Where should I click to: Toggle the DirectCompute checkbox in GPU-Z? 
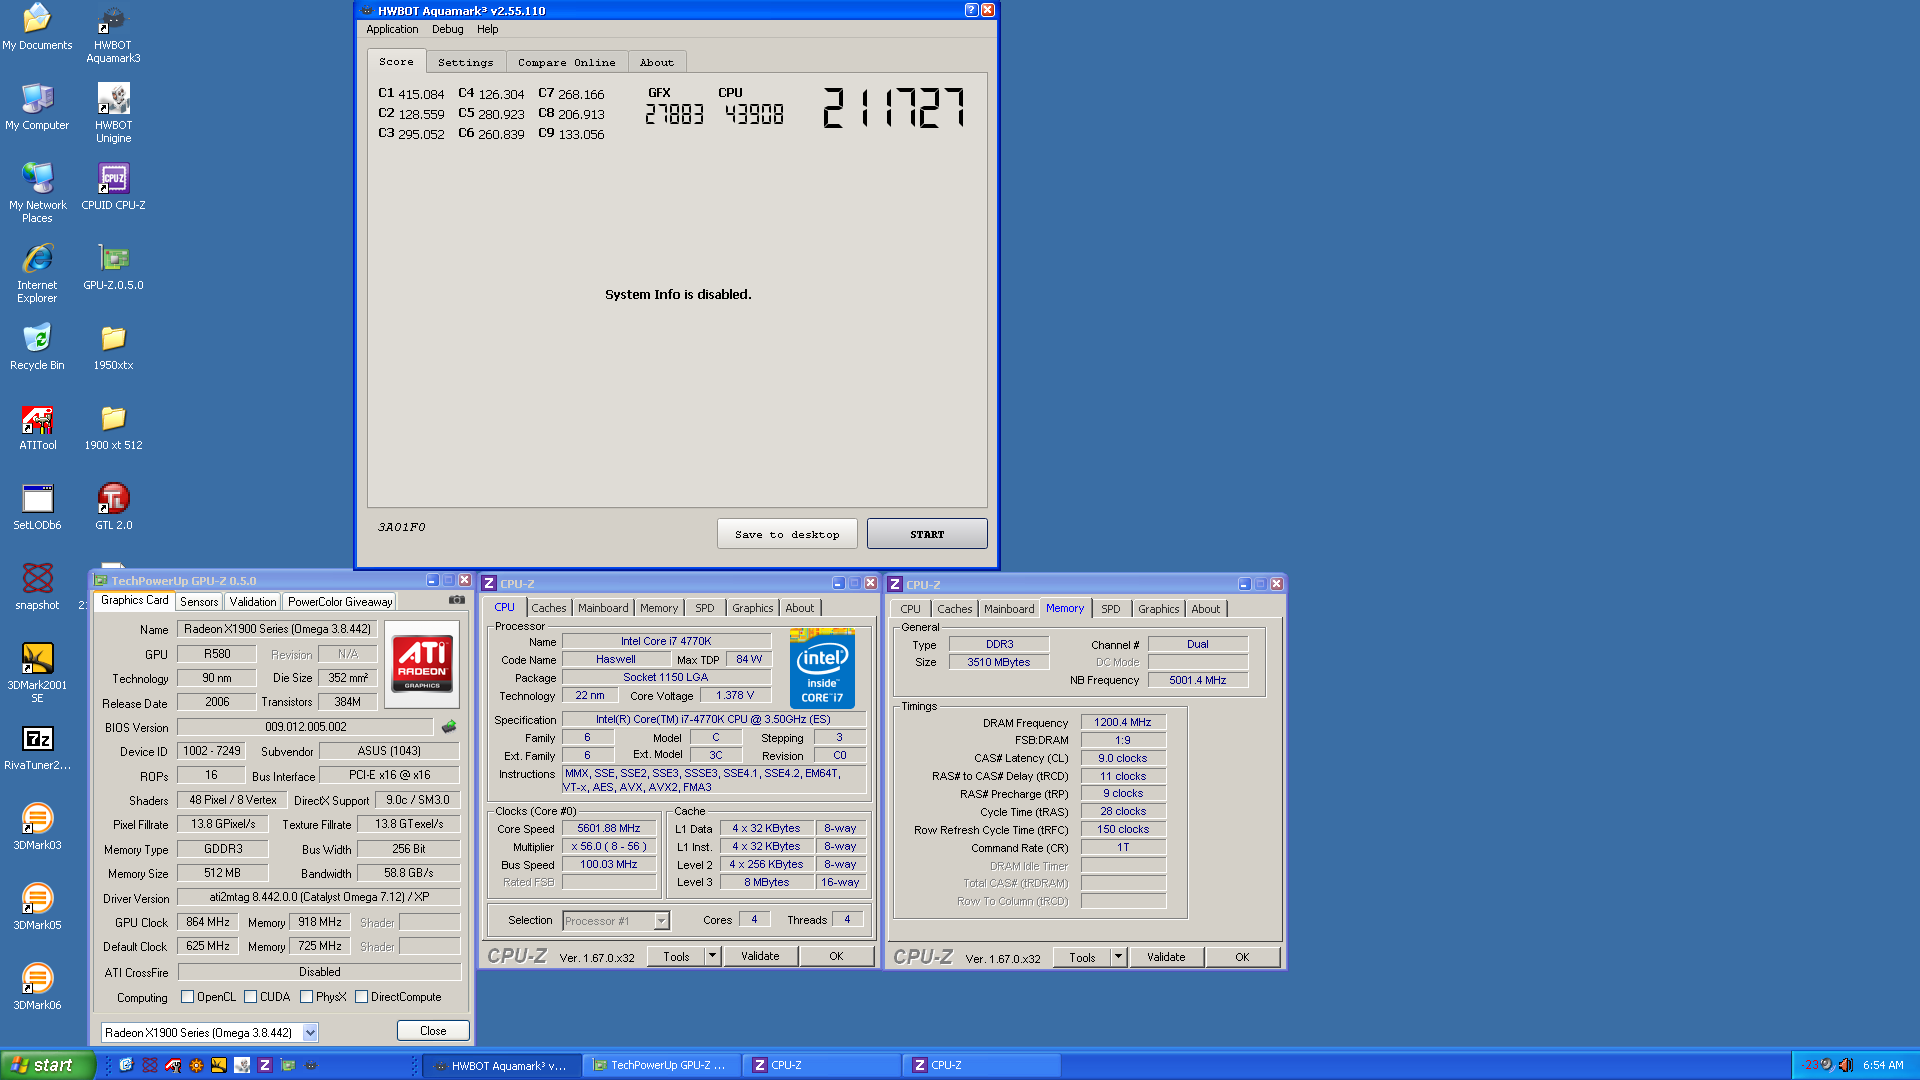click(361, 997)
